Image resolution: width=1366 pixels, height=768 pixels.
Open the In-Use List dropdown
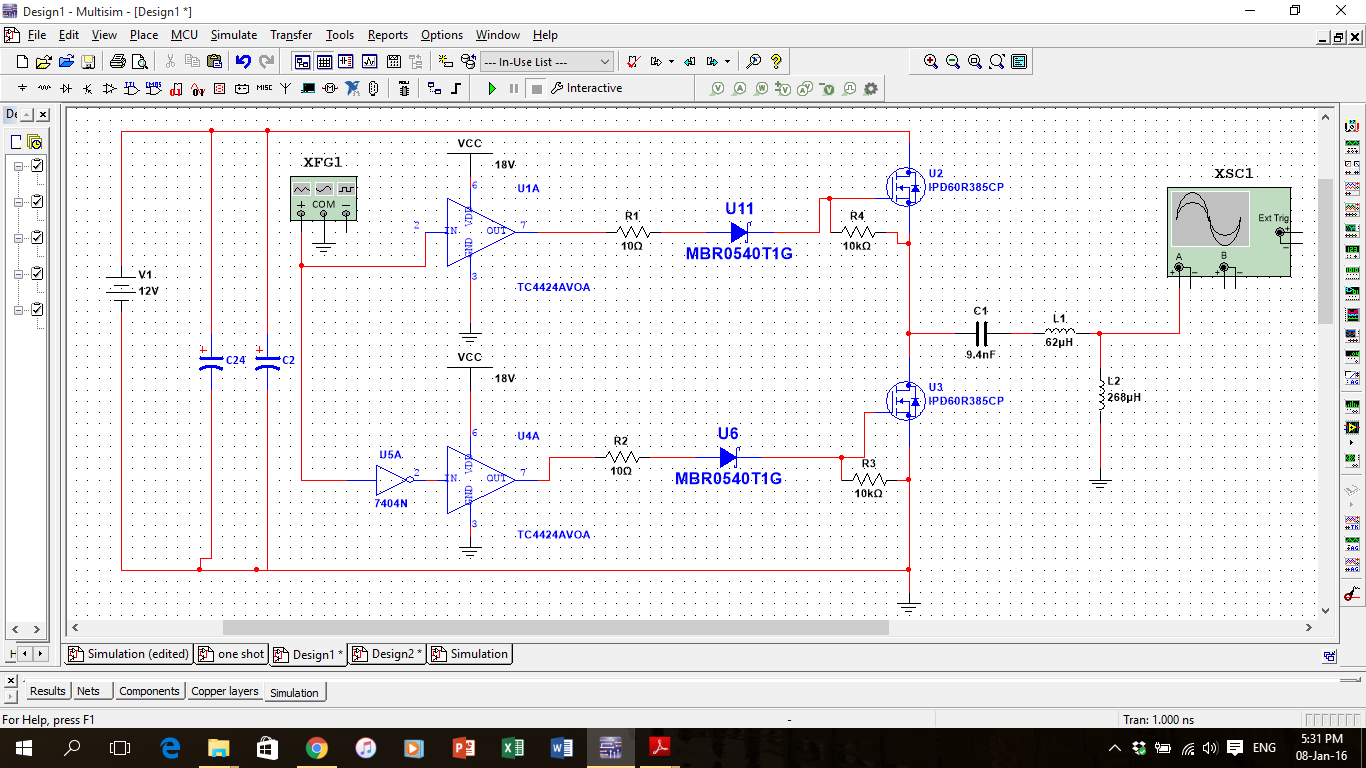pyautogui.click(x=546, y=62)
